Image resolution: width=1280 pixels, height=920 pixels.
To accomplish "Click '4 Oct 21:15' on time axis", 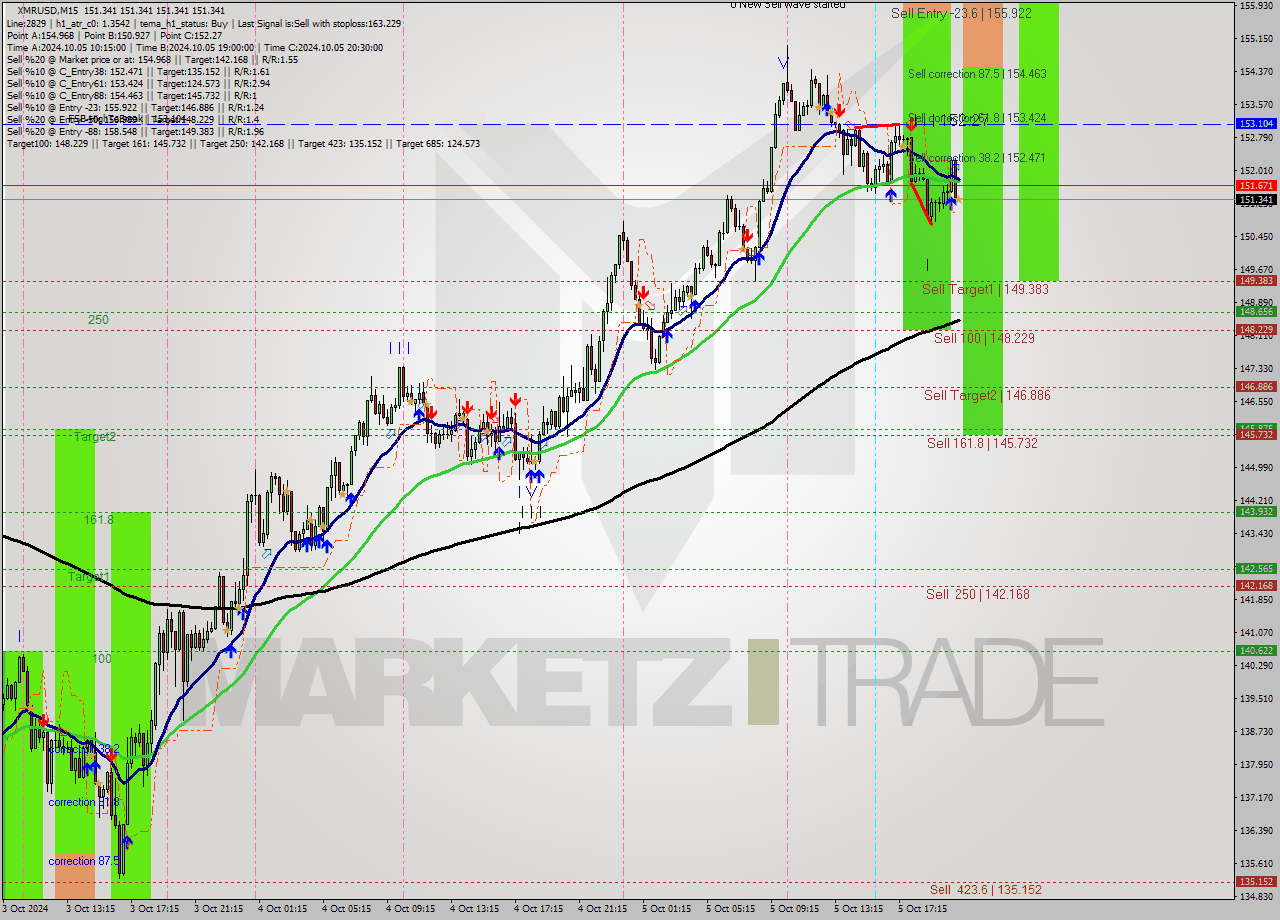I will [x=603, y=909].
